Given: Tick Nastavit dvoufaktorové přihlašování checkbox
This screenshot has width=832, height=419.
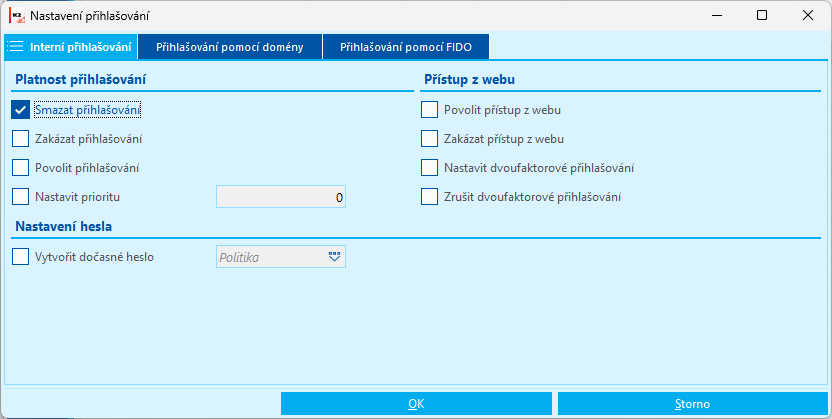Looking at the screenshot, I should [430, 168].
